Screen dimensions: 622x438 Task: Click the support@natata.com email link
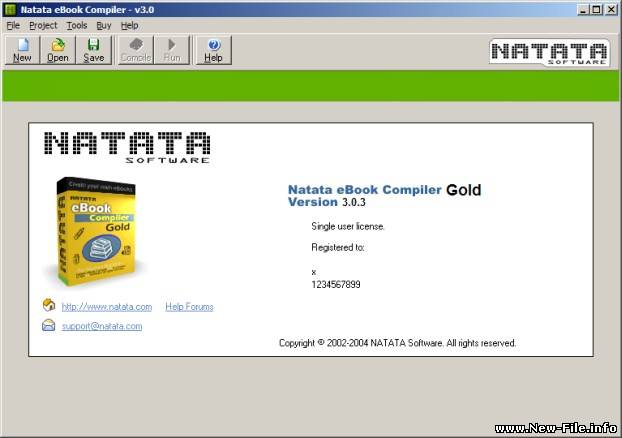(102, 326)
